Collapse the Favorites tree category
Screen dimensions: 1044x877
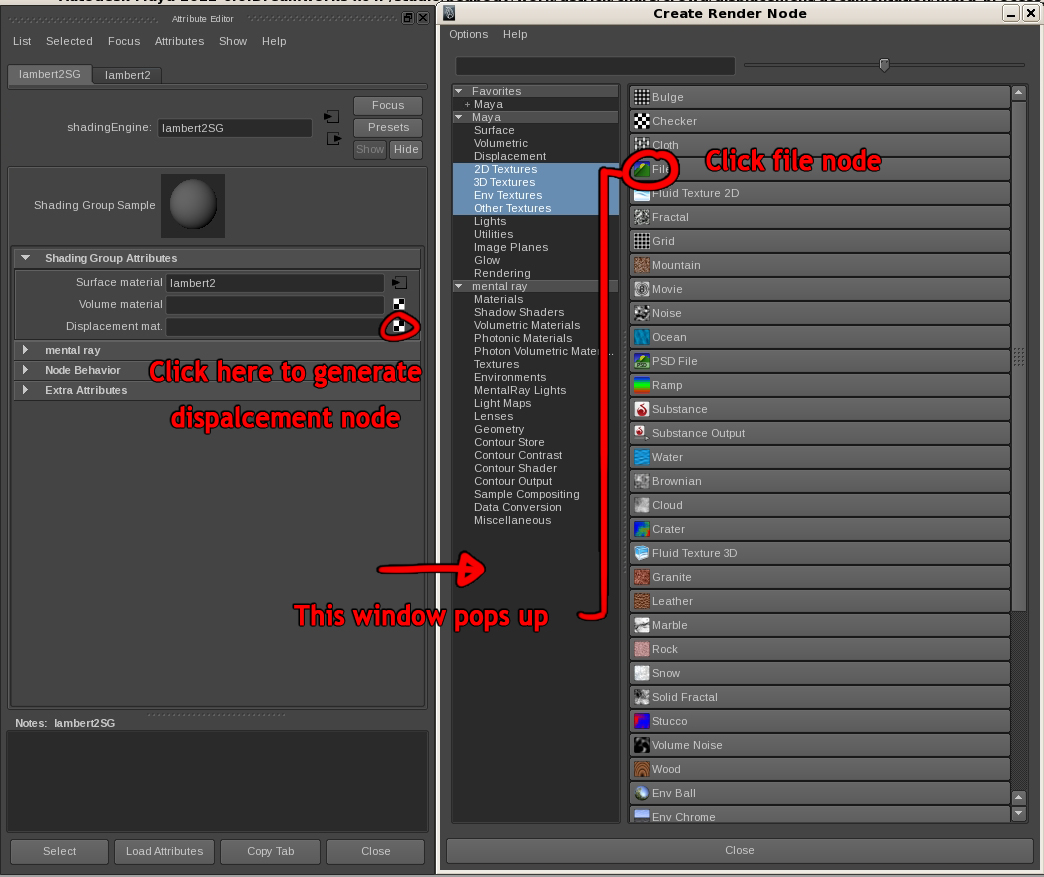pos(459,91)
